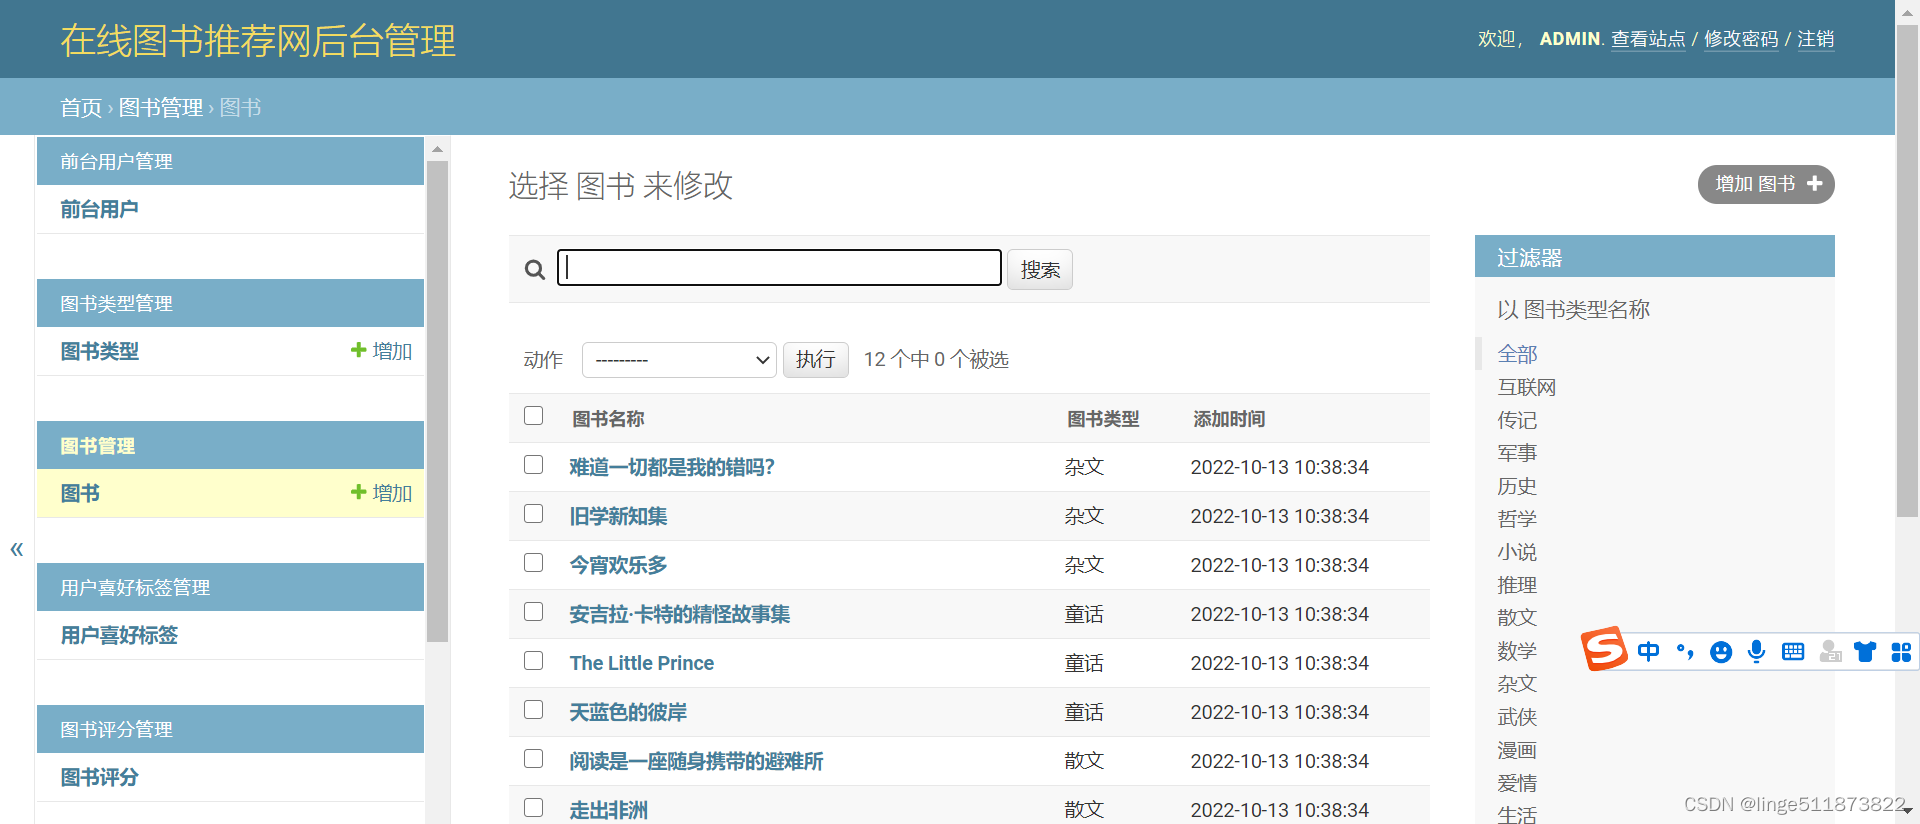Click the plus 增加 next to 图书类型
Screen dimensions: 1920x824
[381, 351]
